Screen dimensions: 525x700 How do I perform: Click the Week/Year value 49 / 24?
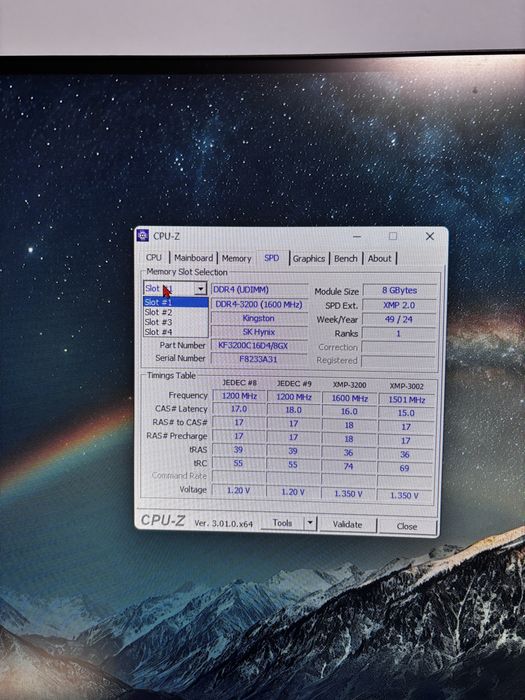[400, 320]
